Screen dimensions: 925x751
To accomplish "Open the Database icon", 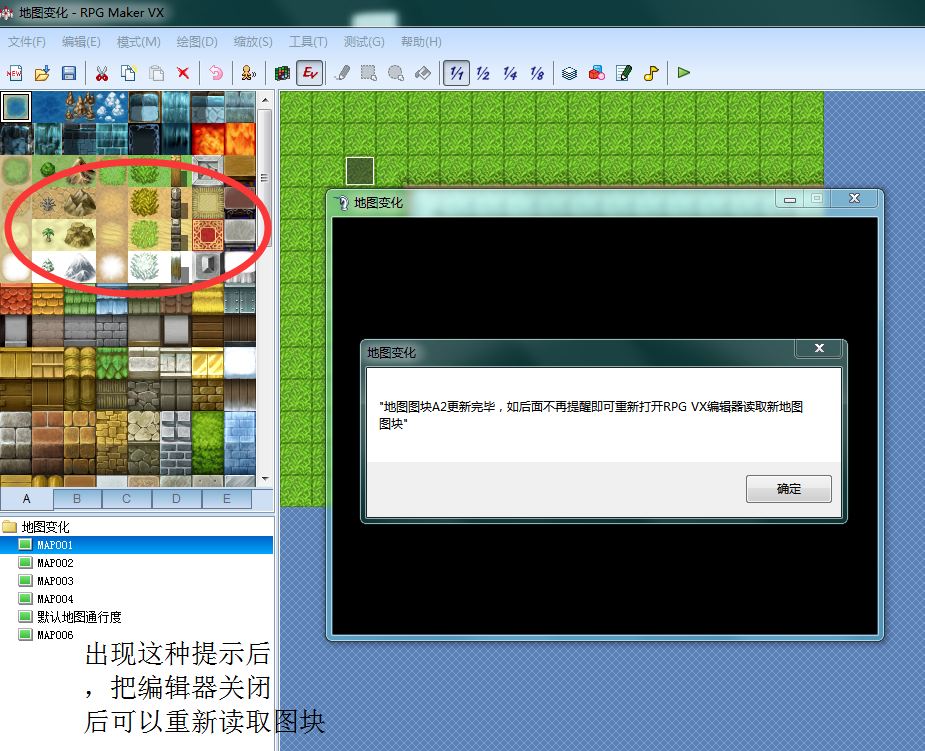I will point(569,73).
